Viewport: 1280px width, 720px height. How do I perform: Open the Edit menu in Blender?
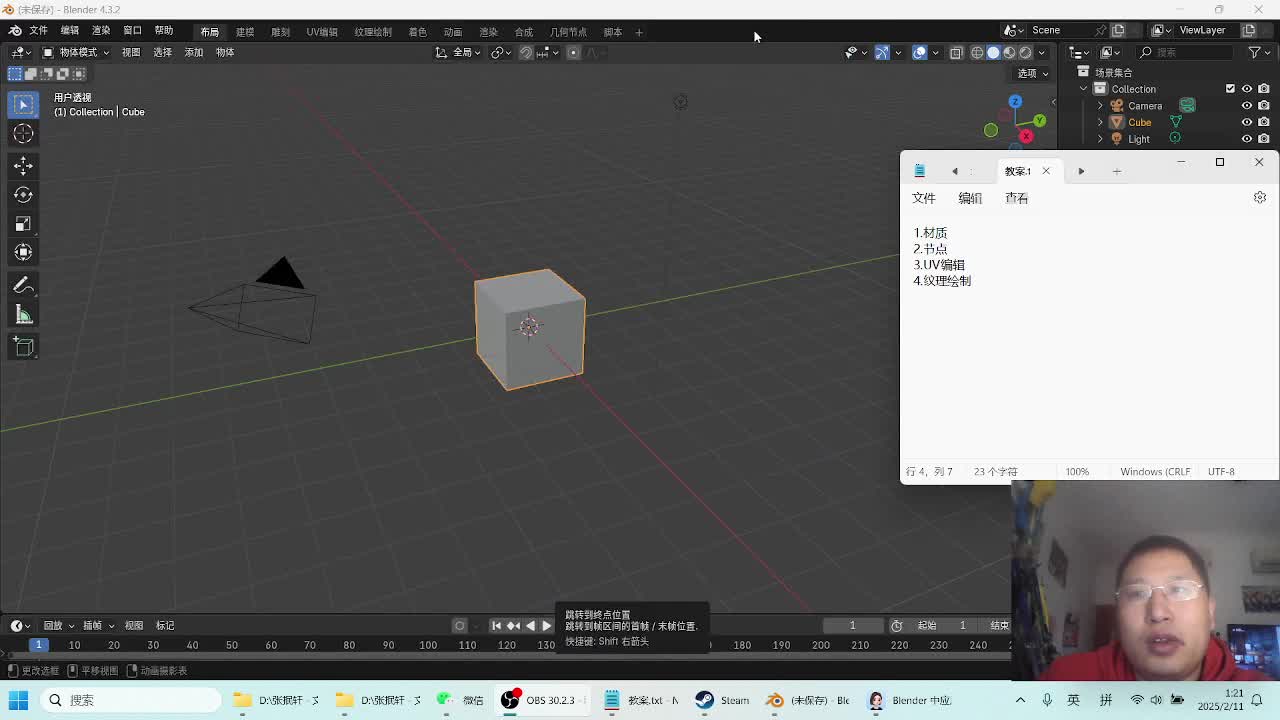(x=69, y=31)
